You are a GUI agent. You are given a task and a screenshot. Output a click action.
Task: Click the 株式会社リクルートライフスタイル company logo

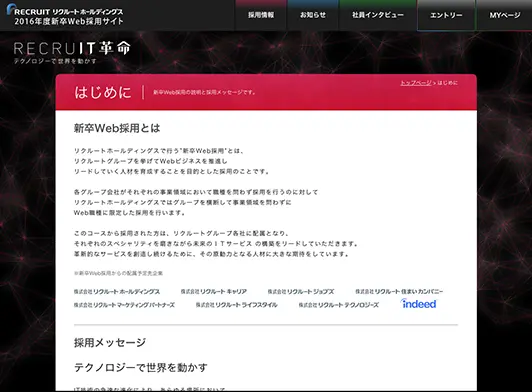tap(236, 305)
